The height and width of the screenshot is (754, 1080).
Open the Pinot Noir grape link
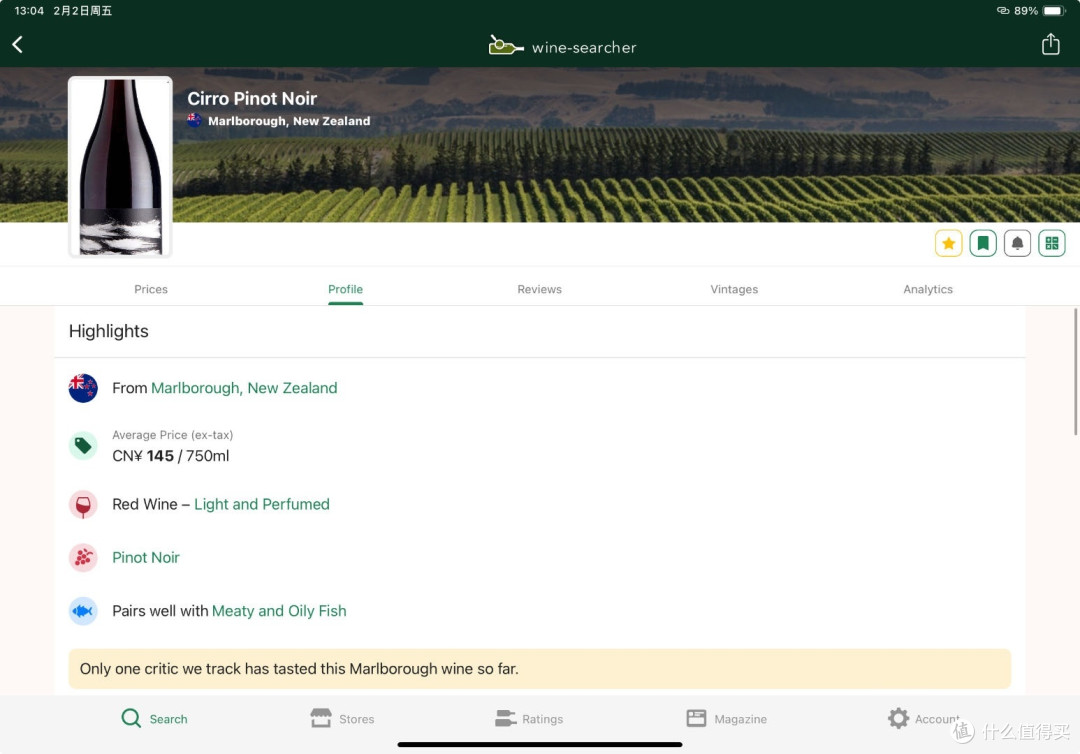146,557
